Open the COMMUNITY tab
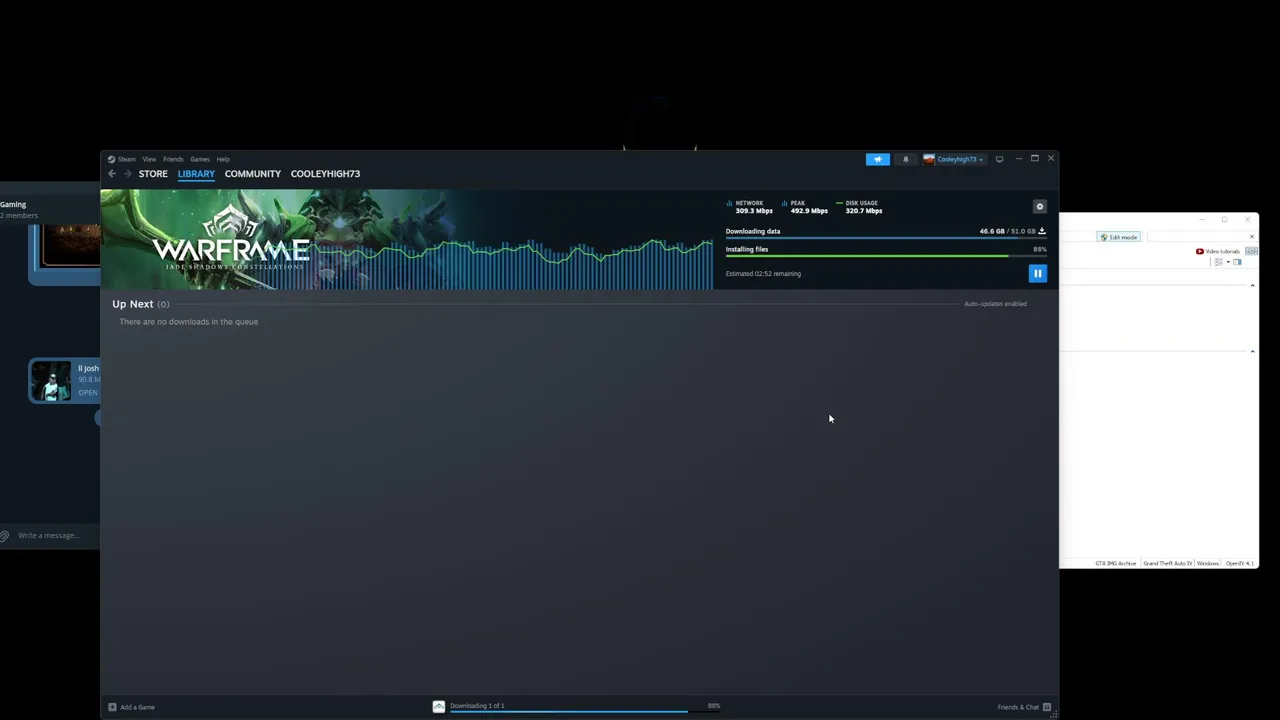The width and height of the screenshot is (1280, 720). pyautogui.click(x=253, y=174)
